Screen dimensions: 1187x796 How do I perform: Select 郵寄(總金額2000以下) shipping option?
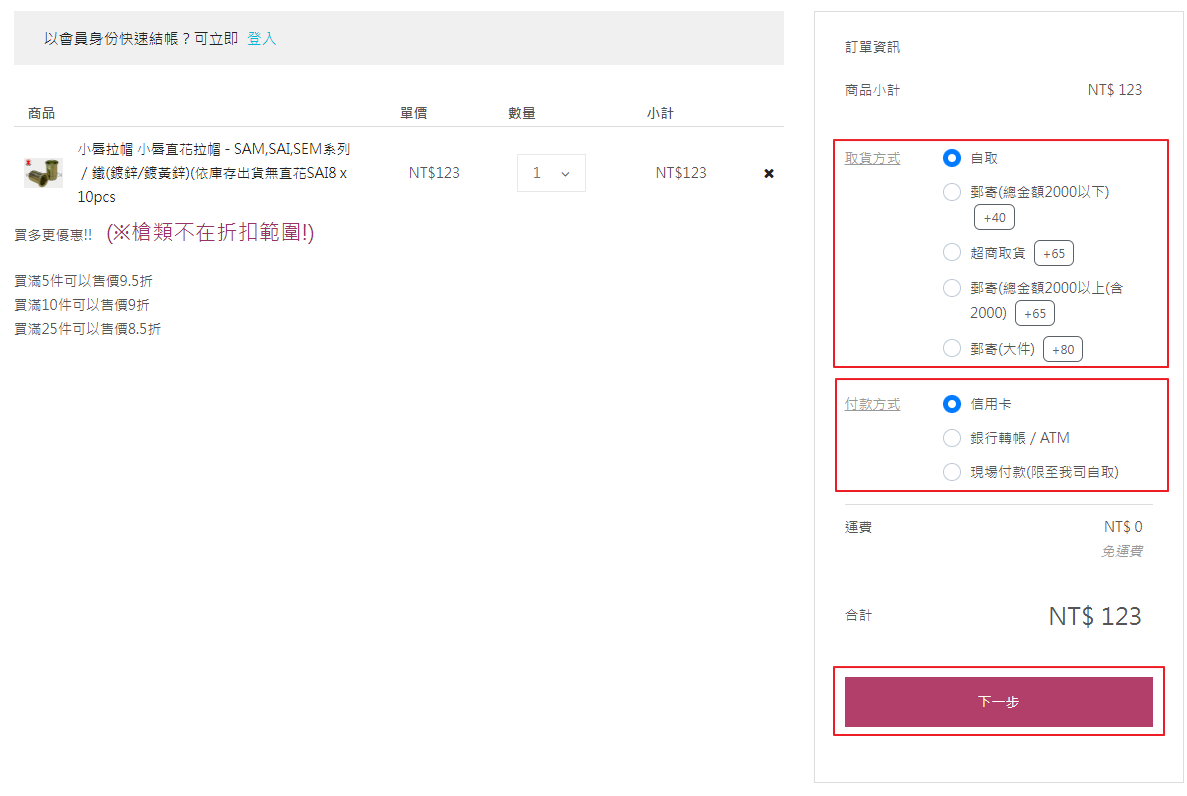tap(952, 192)
